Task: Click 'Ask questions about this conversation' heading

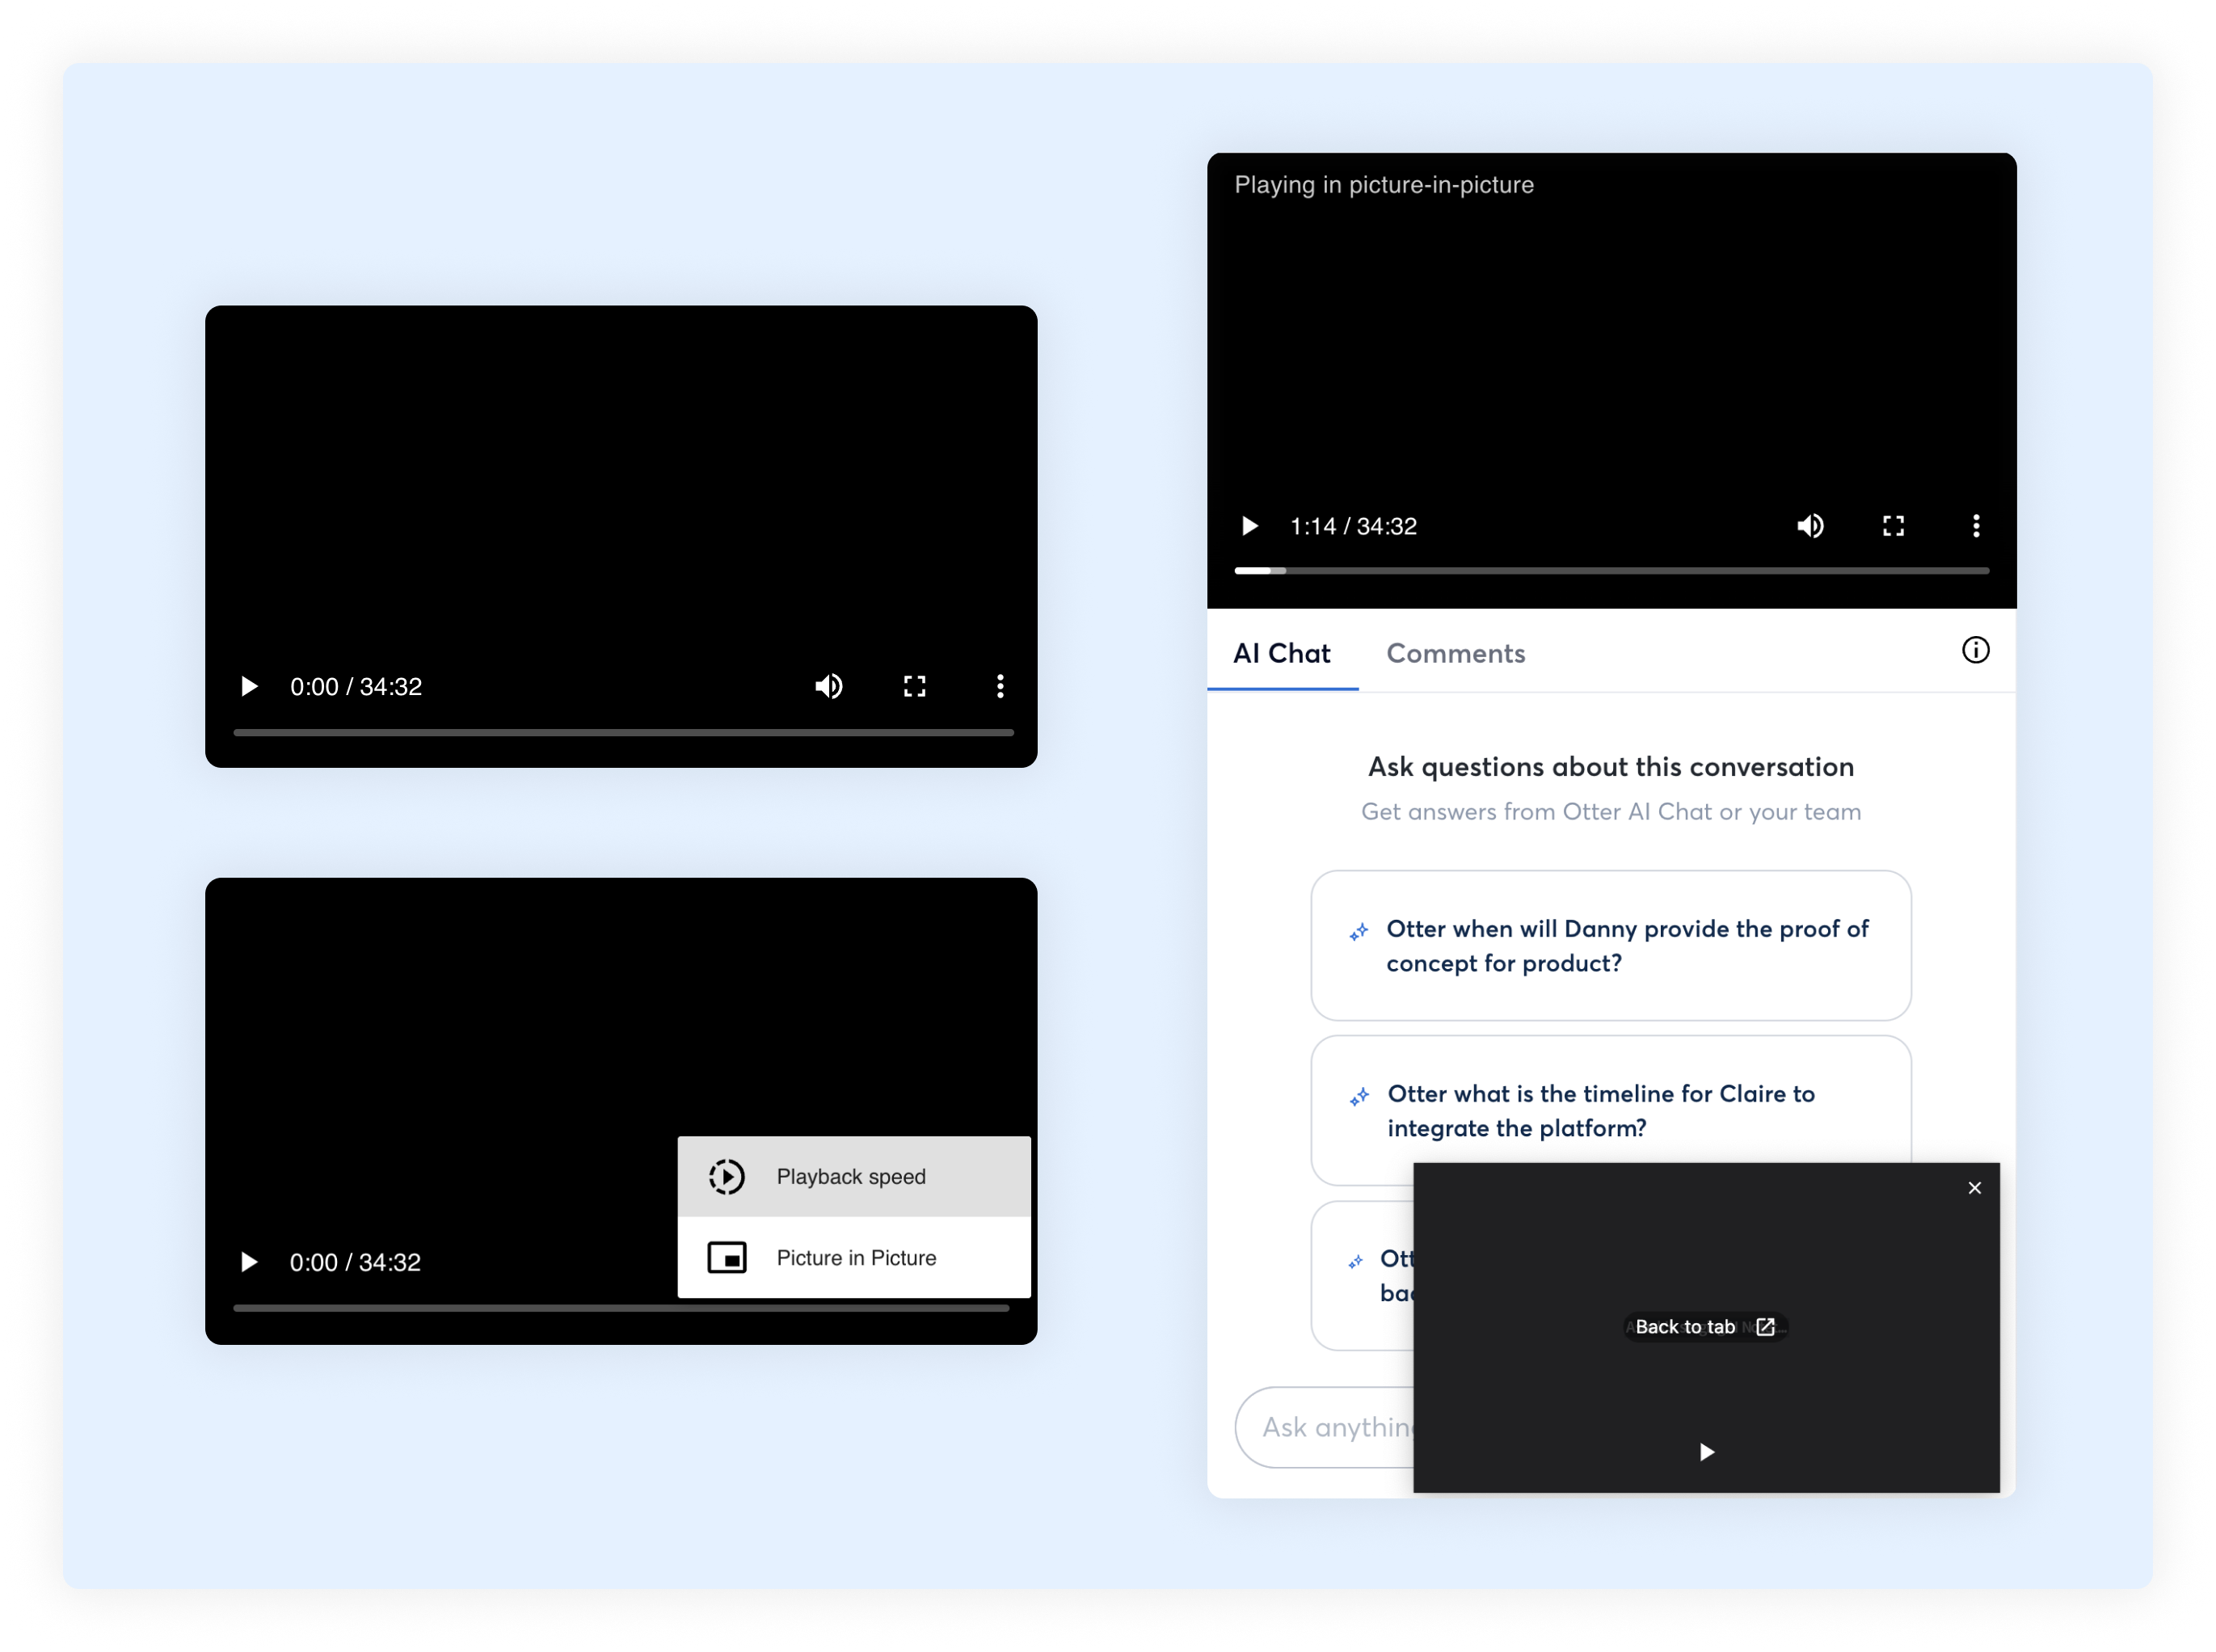Action: pos(1611,767)
